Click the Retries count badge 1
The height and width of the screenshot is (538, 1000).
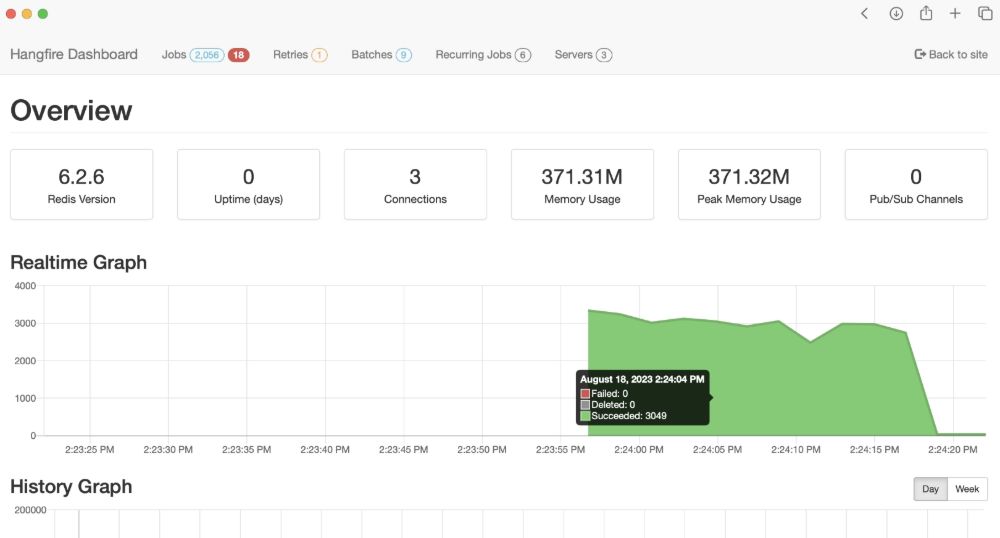click(x=320, y=55)
